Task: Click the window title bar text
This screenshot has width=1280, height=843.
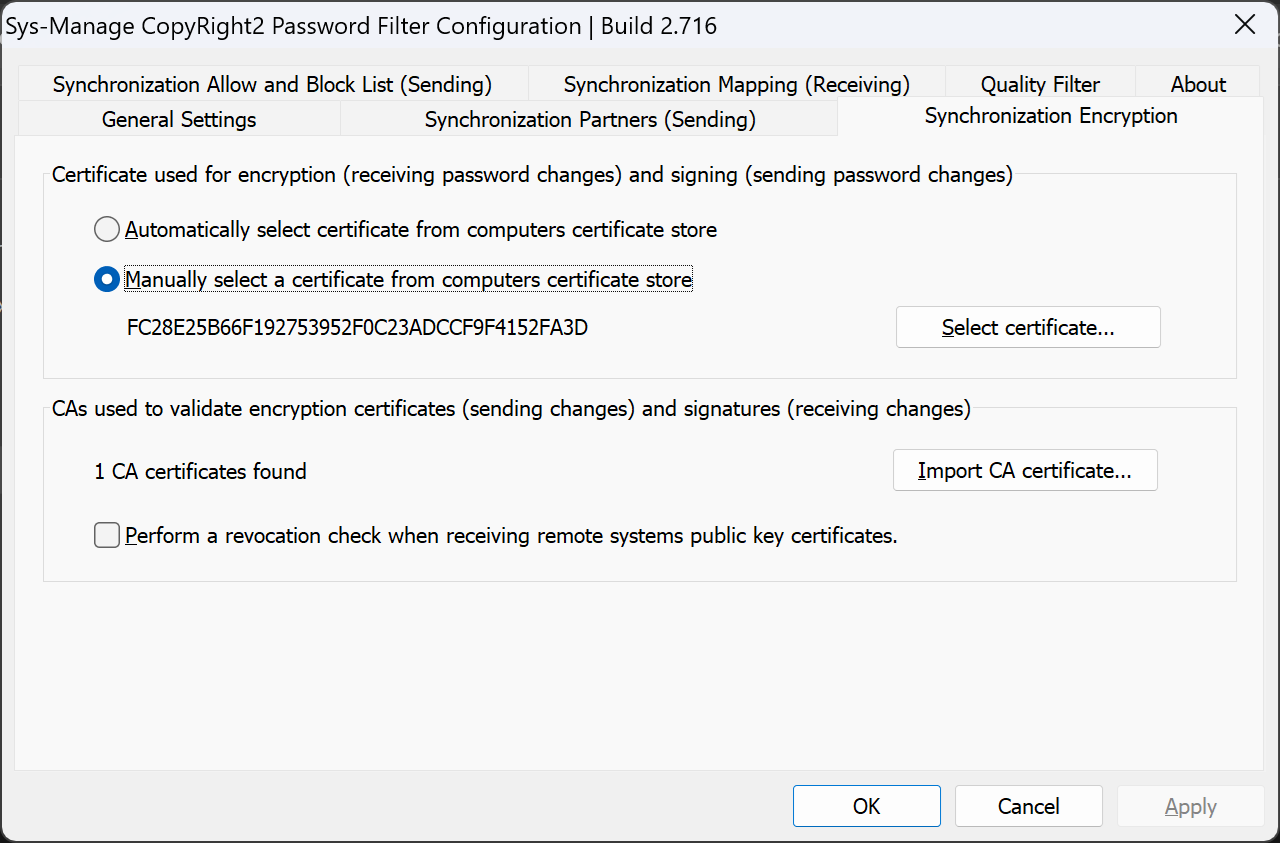Action: pyautogui.click(x=362, y=26)
